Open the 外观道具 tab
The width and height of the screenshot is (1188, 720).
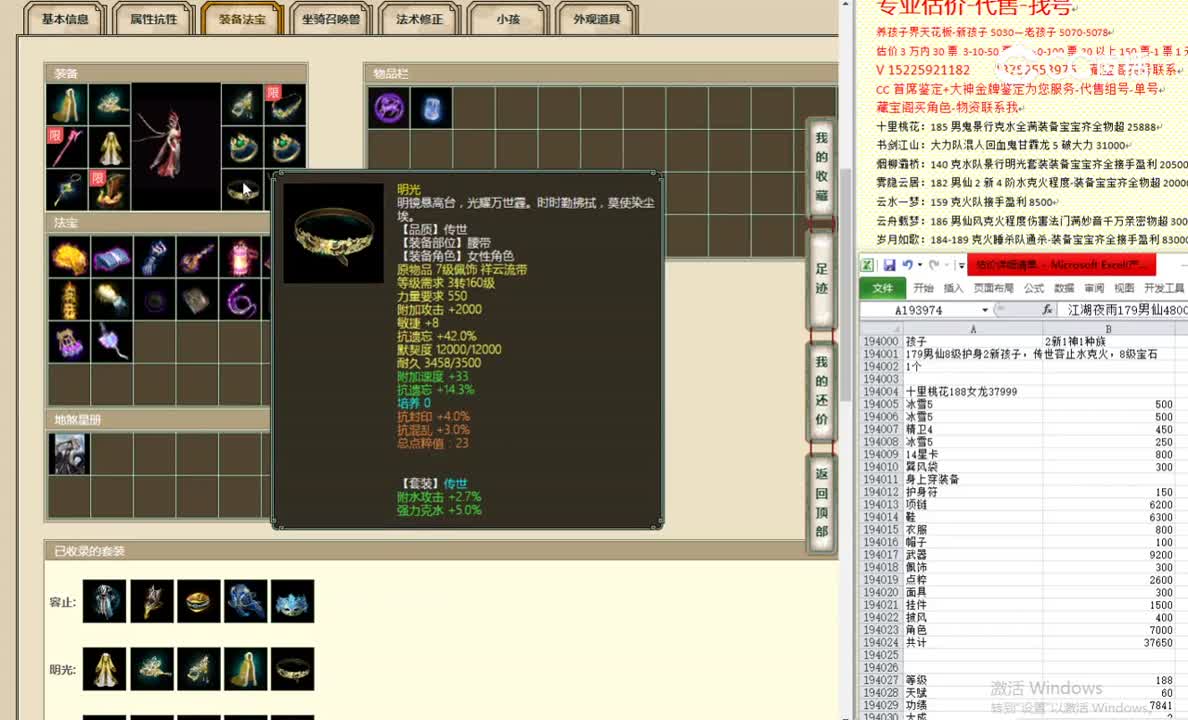point(597,19)
